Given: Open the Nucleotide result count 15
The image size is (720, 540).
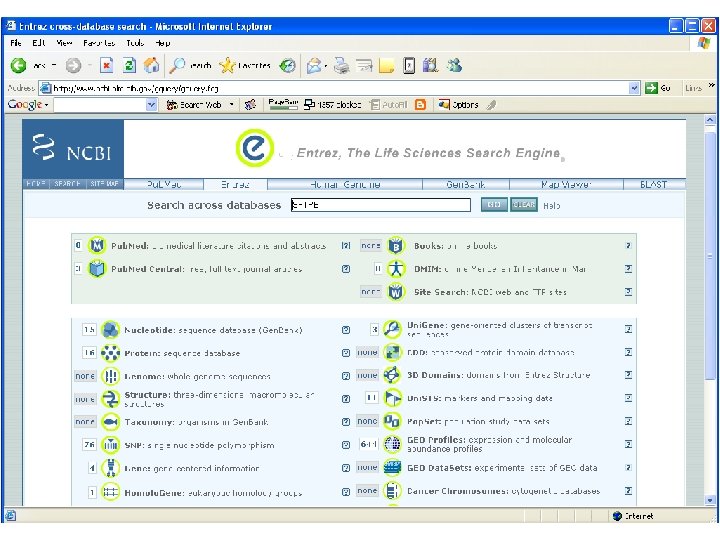Looking at the screenshot, I should click(89, 329).
